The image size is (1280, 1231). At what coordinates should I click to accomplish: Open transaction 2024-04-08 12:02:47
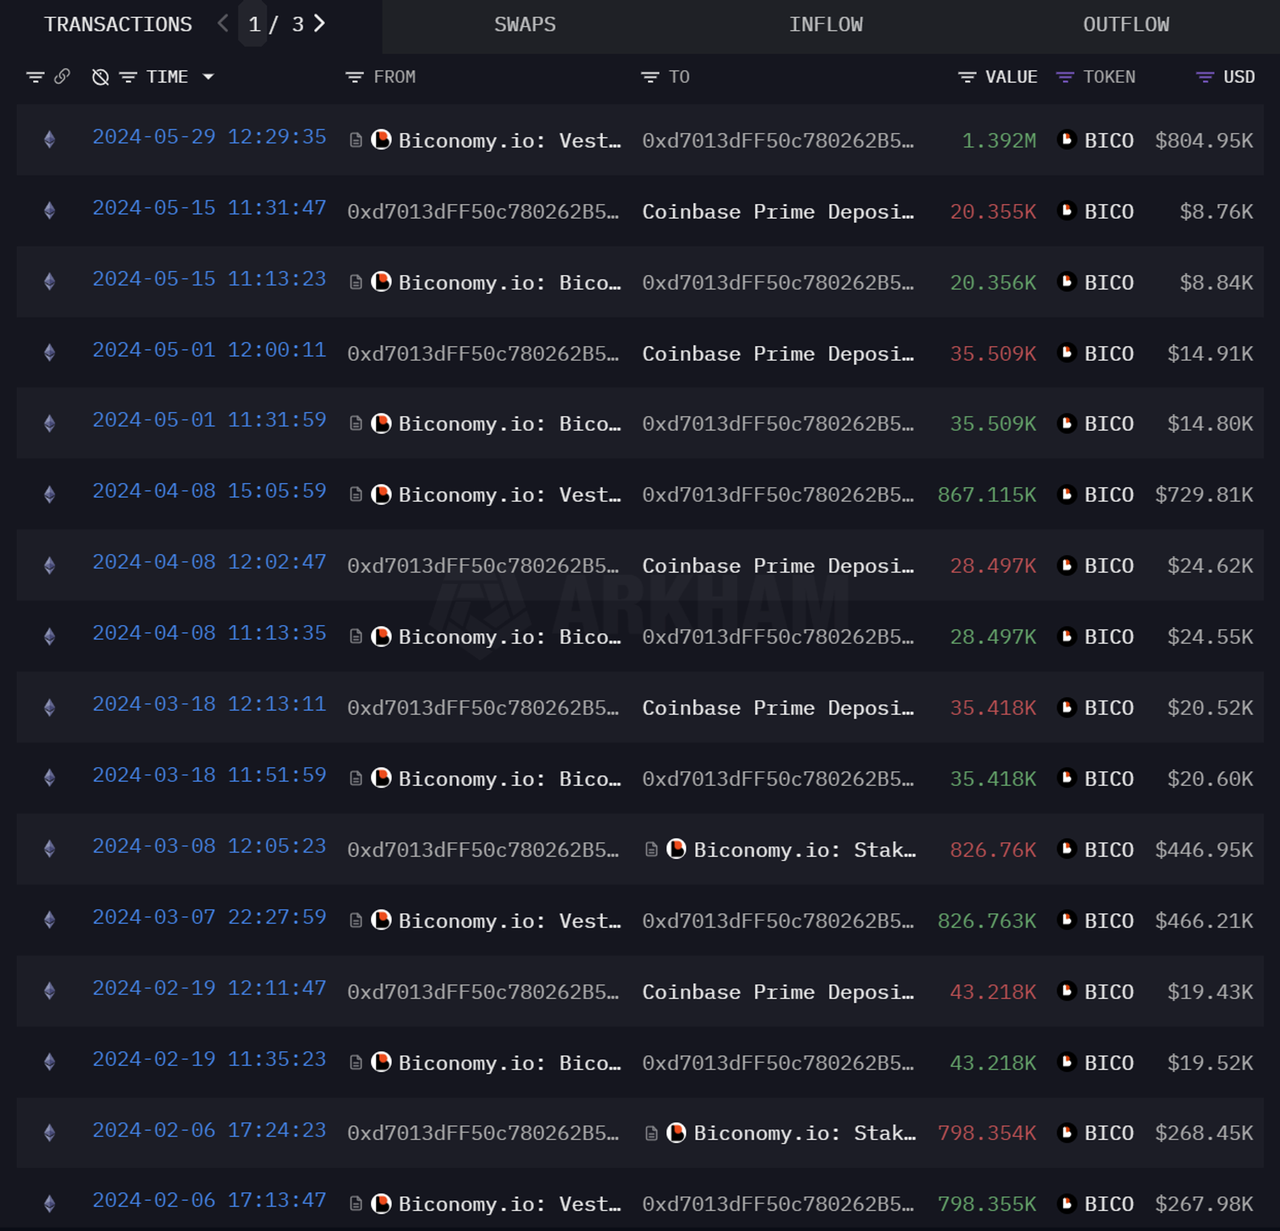click(x=209, y=562)
